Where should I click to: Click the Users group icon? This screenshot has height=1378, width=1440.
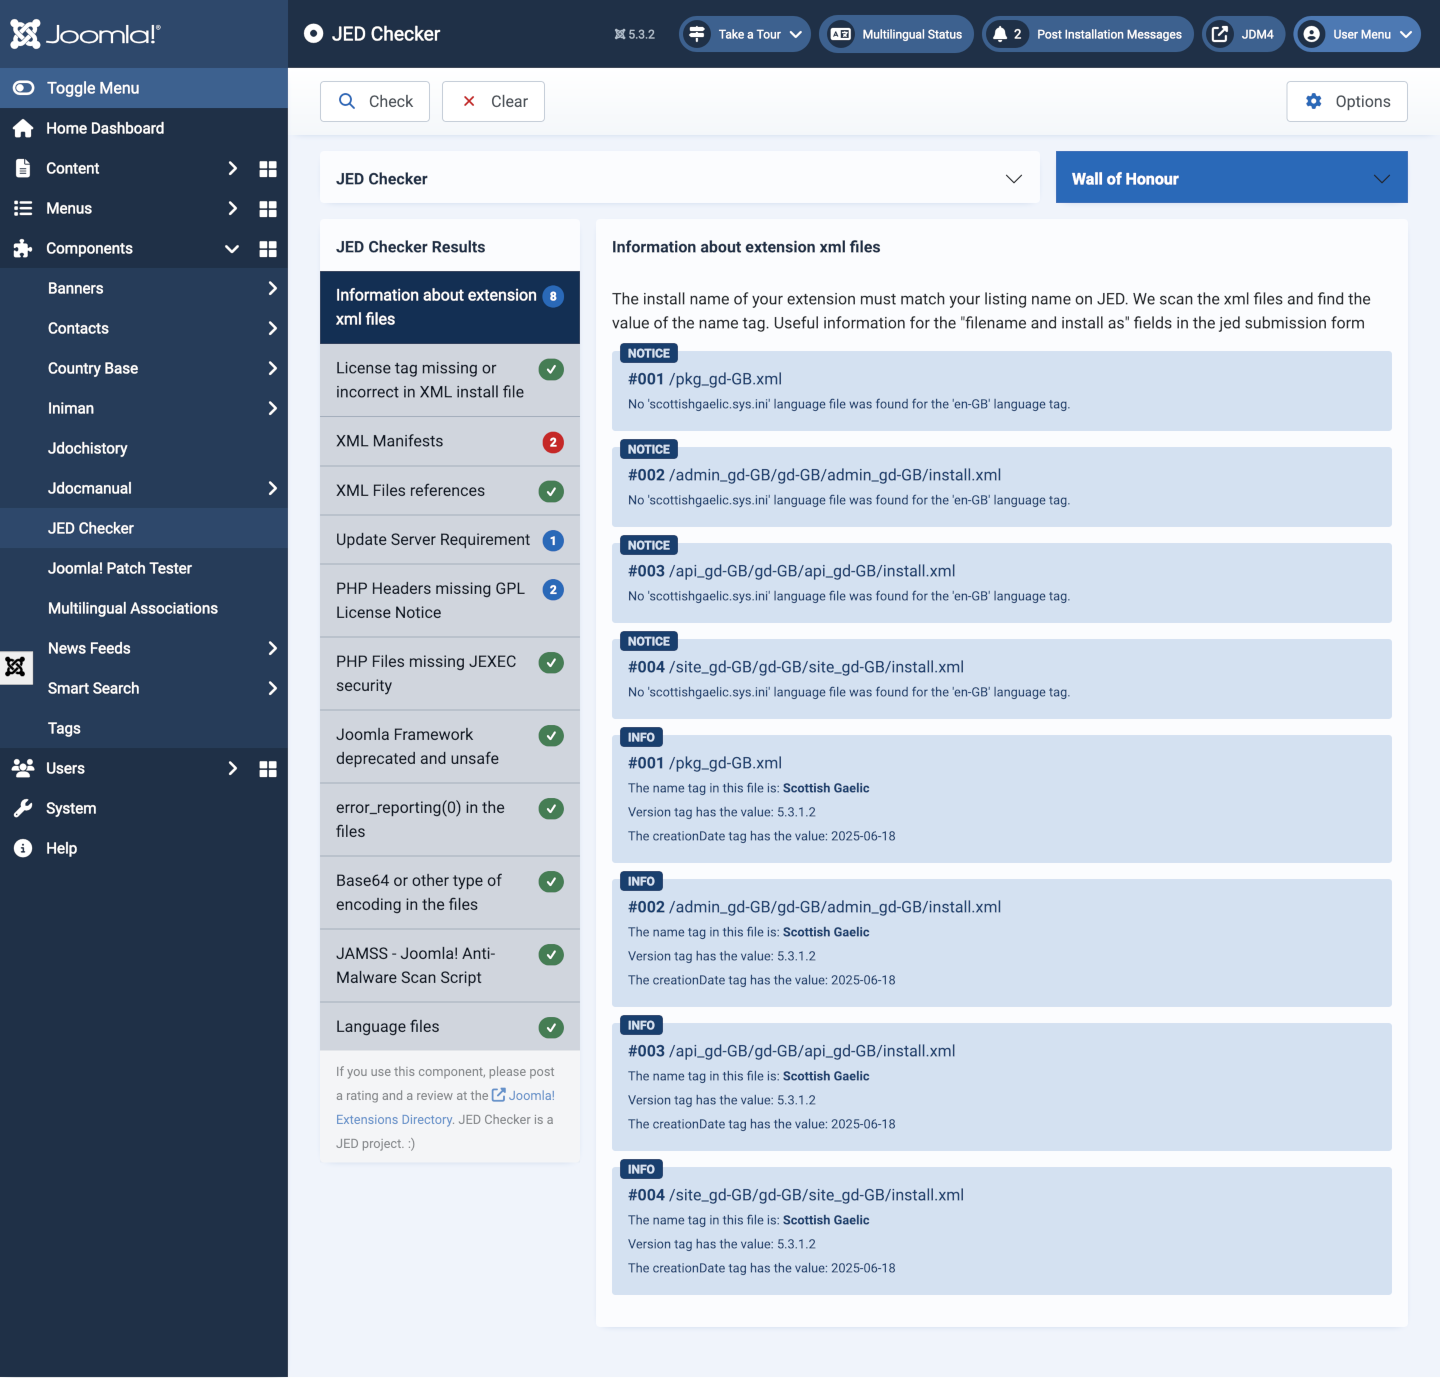point(23,768)
